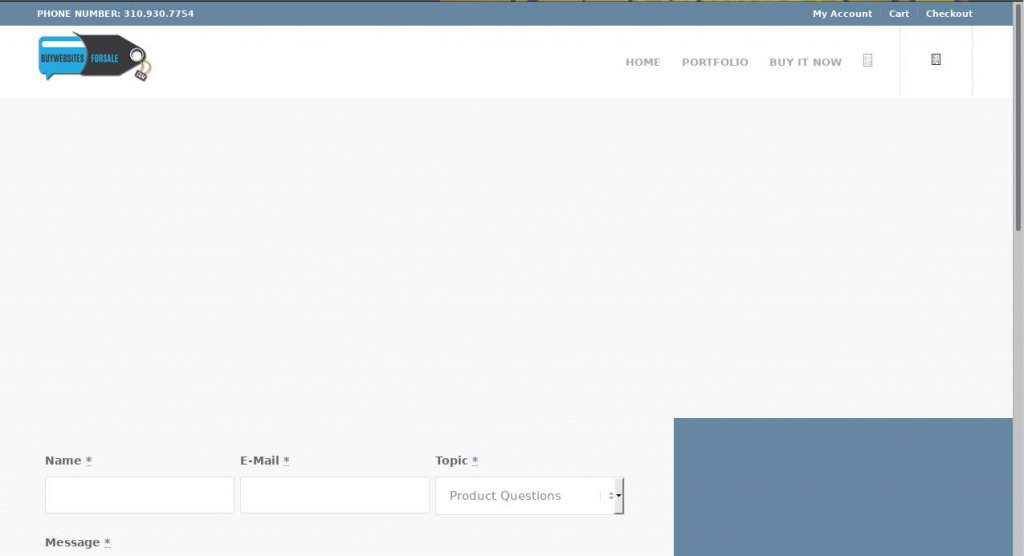Focus the E-Mail input field
Image resolution: width=1024 pixels, height=556 pixels.
click(x=334, y=495)
